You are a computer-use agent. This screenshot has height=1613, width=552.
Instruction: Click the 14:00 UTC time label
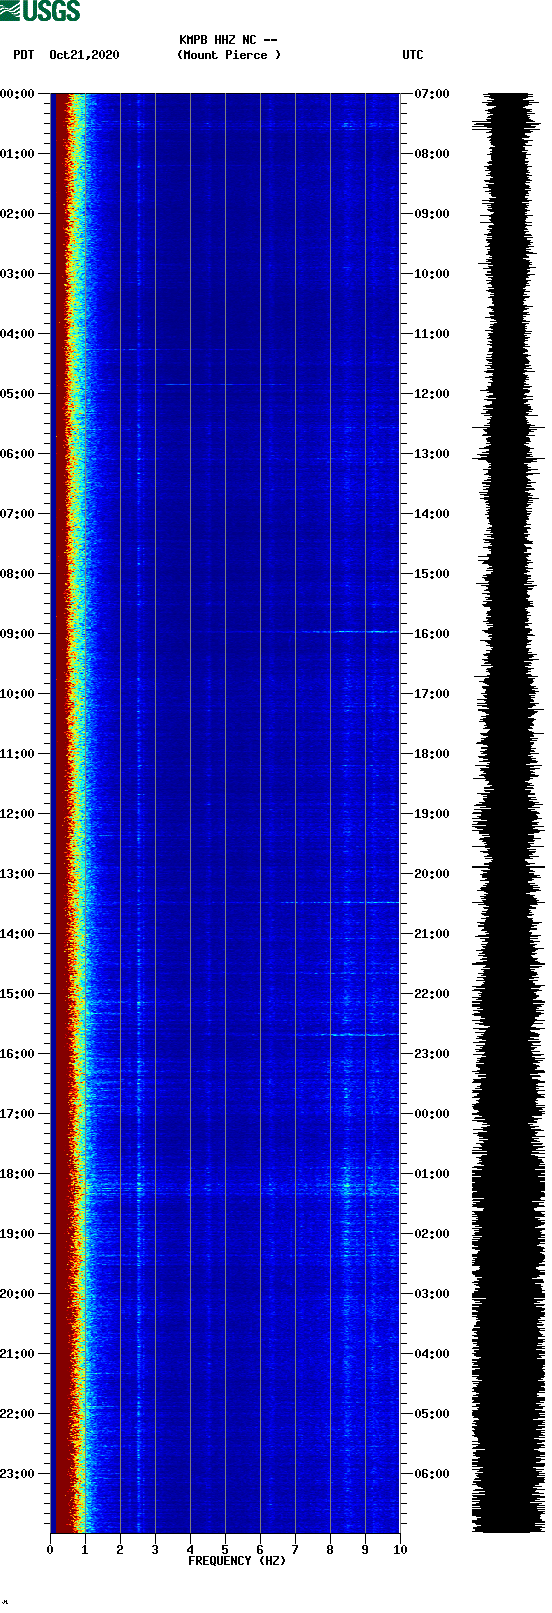[432, 514]
